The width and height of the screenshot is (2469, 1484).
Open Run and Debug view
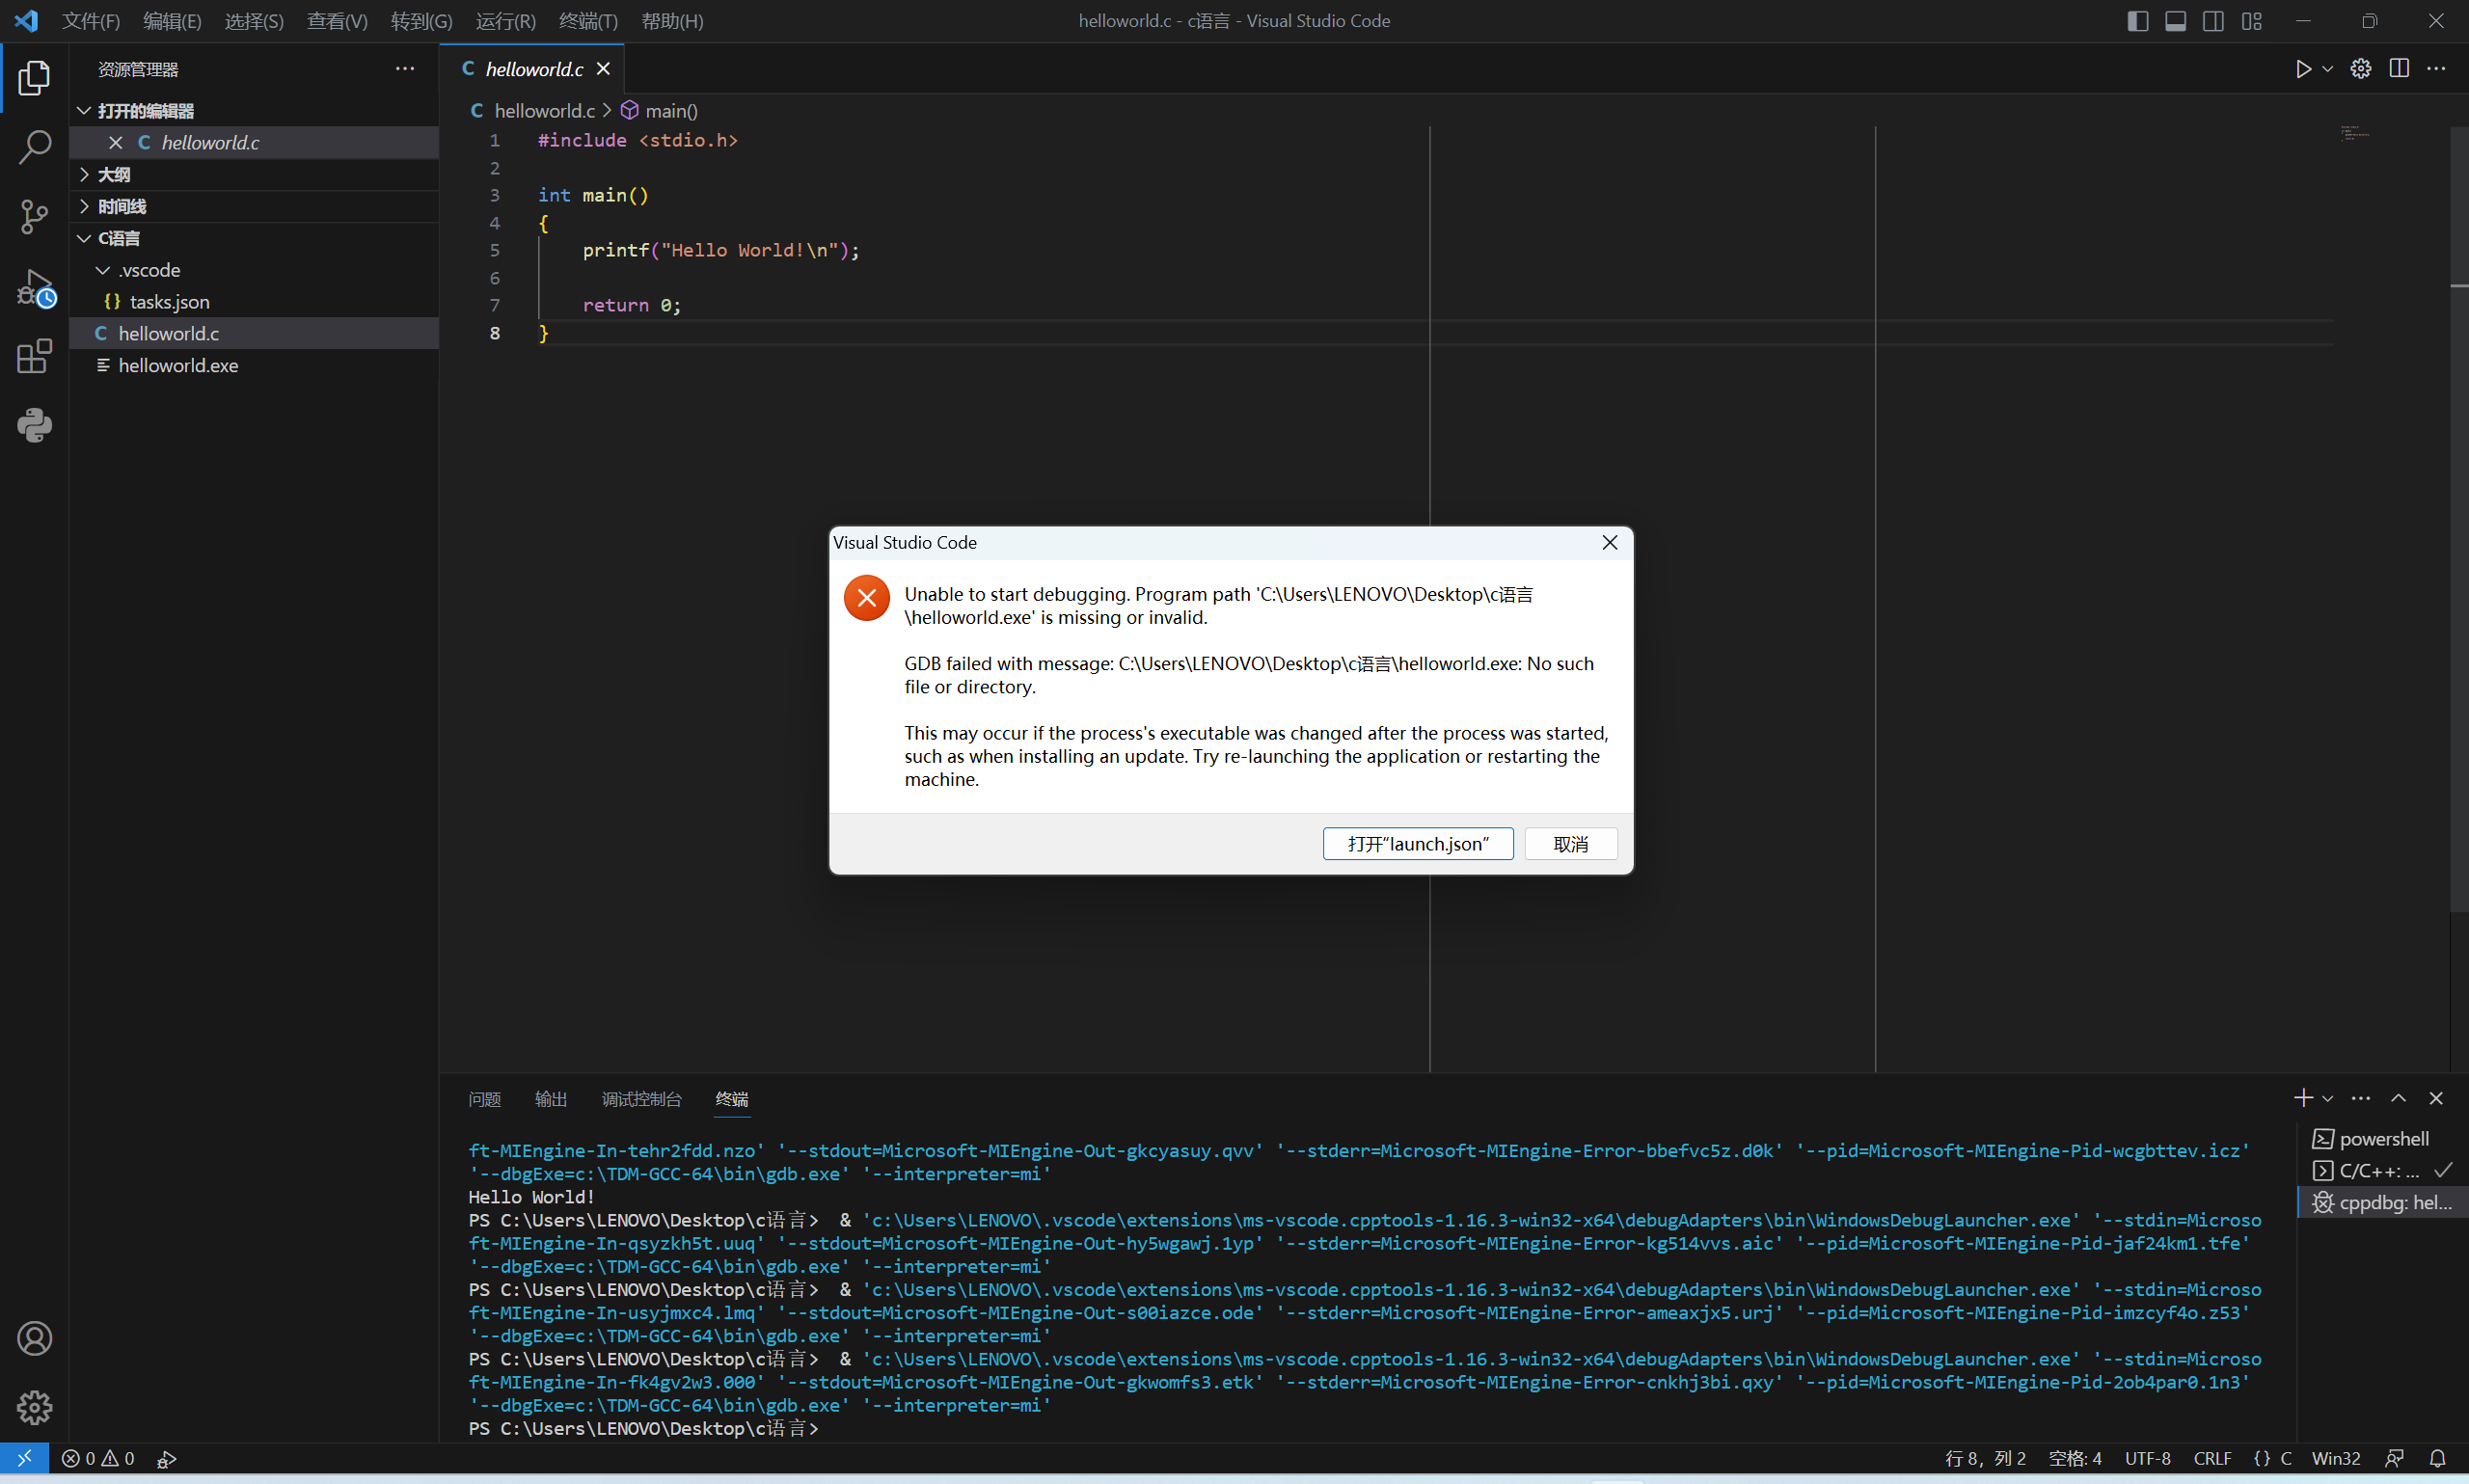[34, 288]
